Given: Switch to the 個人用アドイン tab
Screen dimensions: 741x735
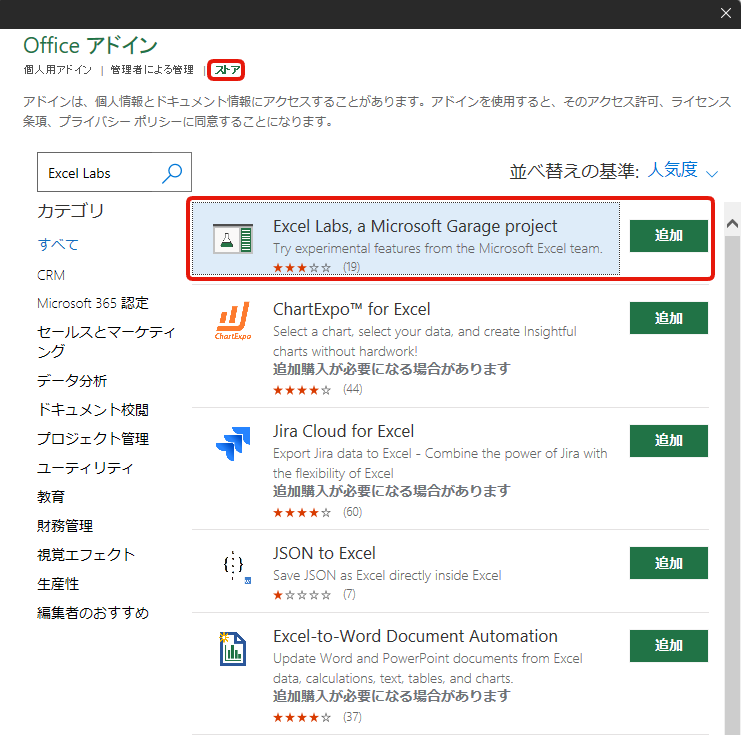Looking at the screenshot, I should [x=58, y=70].
